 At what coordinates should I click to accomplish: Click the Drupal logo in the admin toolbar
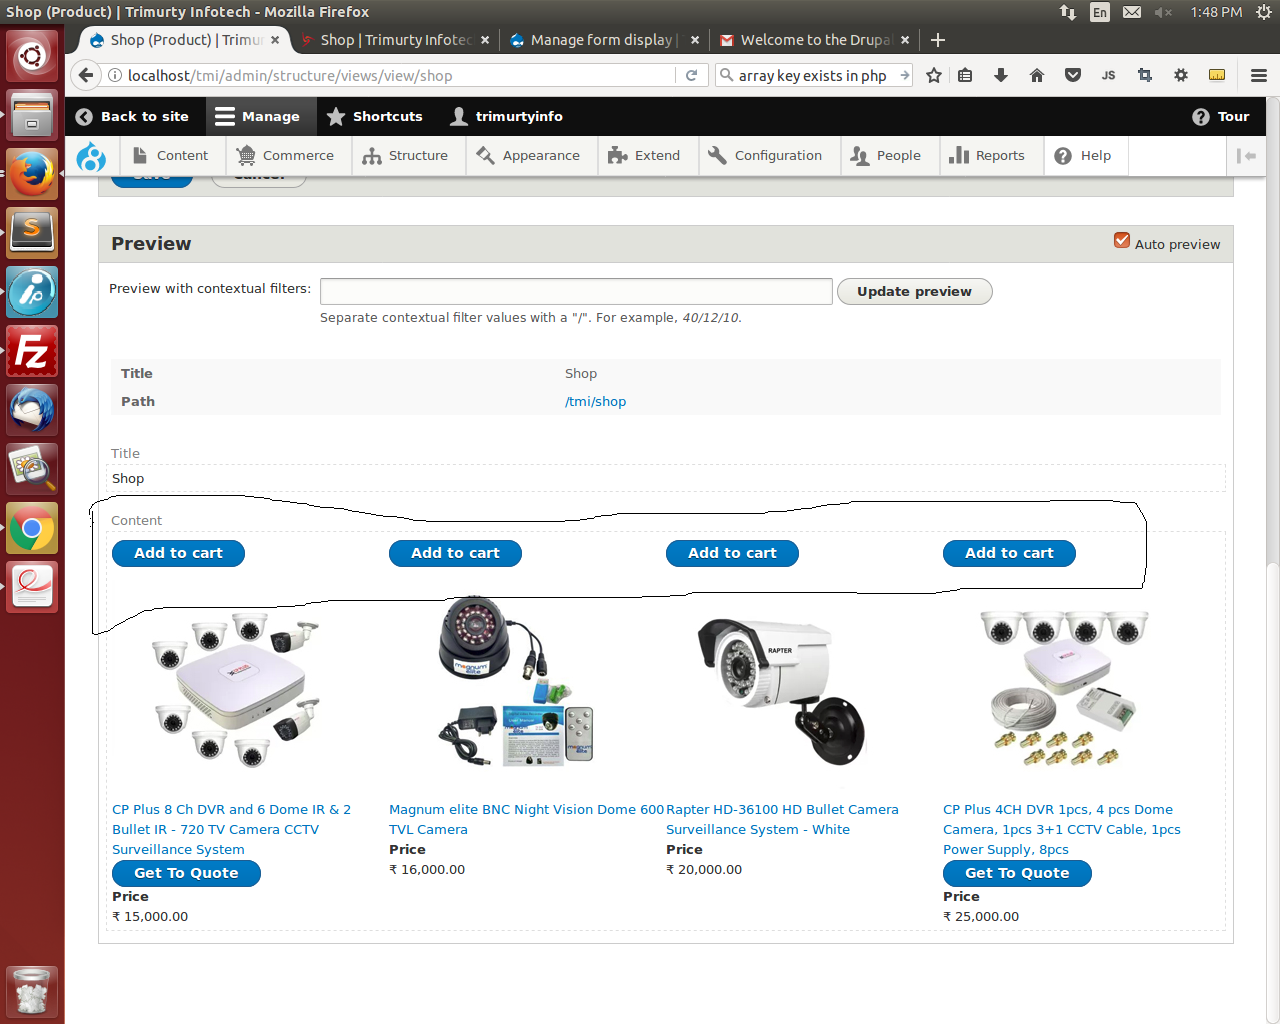pos(91,156)
